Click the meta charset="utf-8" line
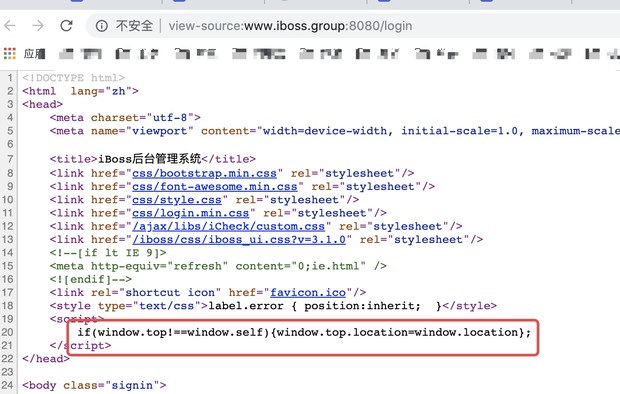Screen dimensions: 620x394 [125, 117]
